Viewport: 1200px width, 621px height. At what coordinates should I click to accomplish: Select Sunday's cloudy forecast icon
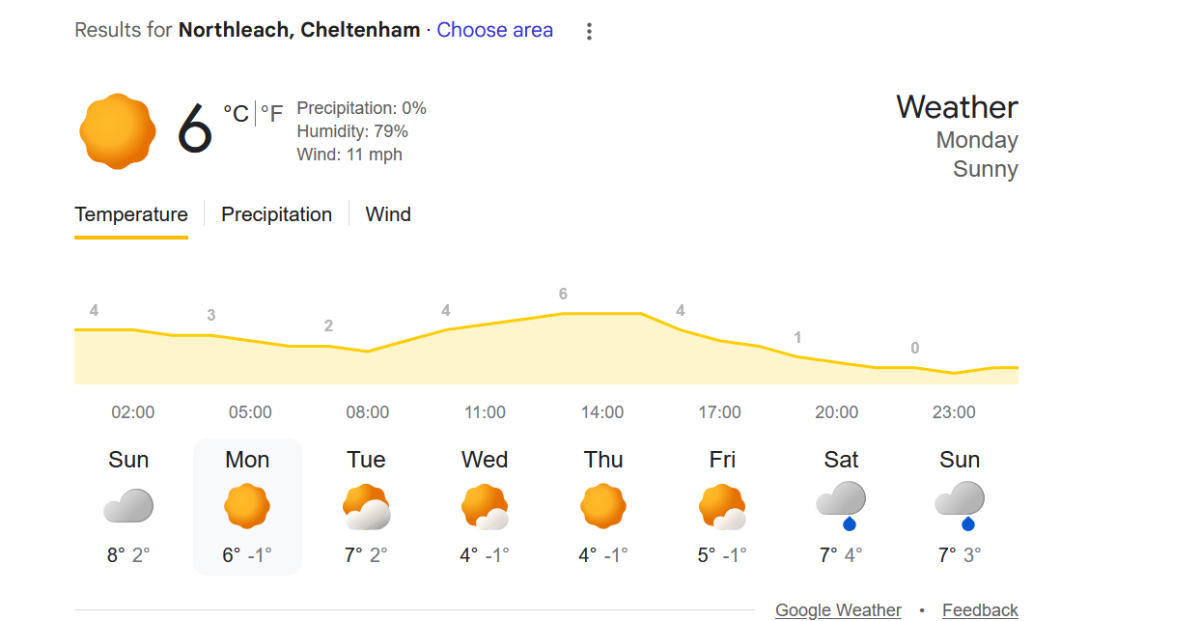point(128,505)
